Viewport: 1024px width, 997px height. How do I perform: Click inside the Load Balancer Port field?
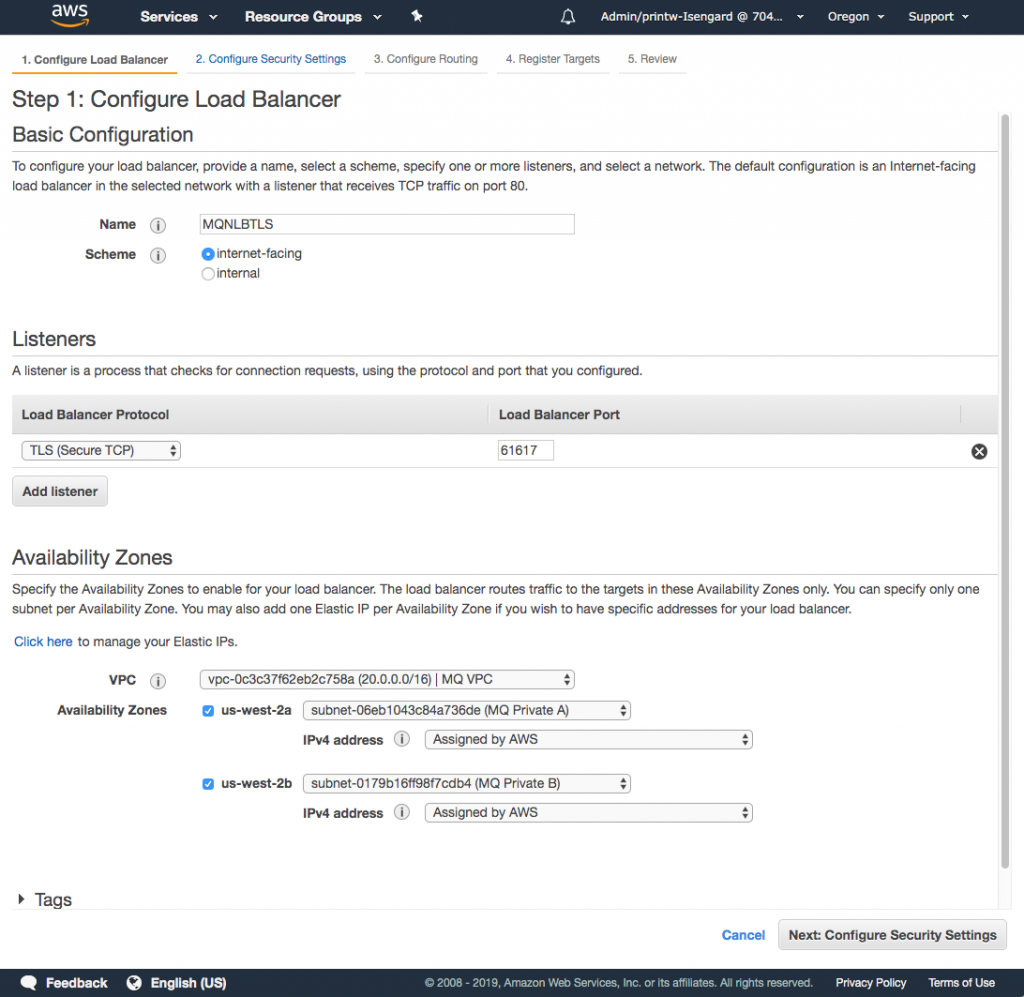coord(525,450)
